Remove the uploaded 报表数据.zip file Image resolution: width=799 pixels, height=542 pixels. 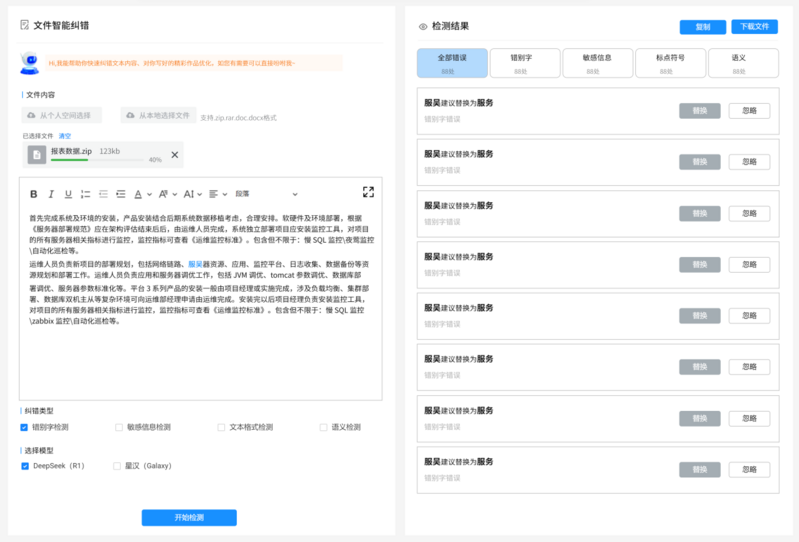[x=175, y=155]
